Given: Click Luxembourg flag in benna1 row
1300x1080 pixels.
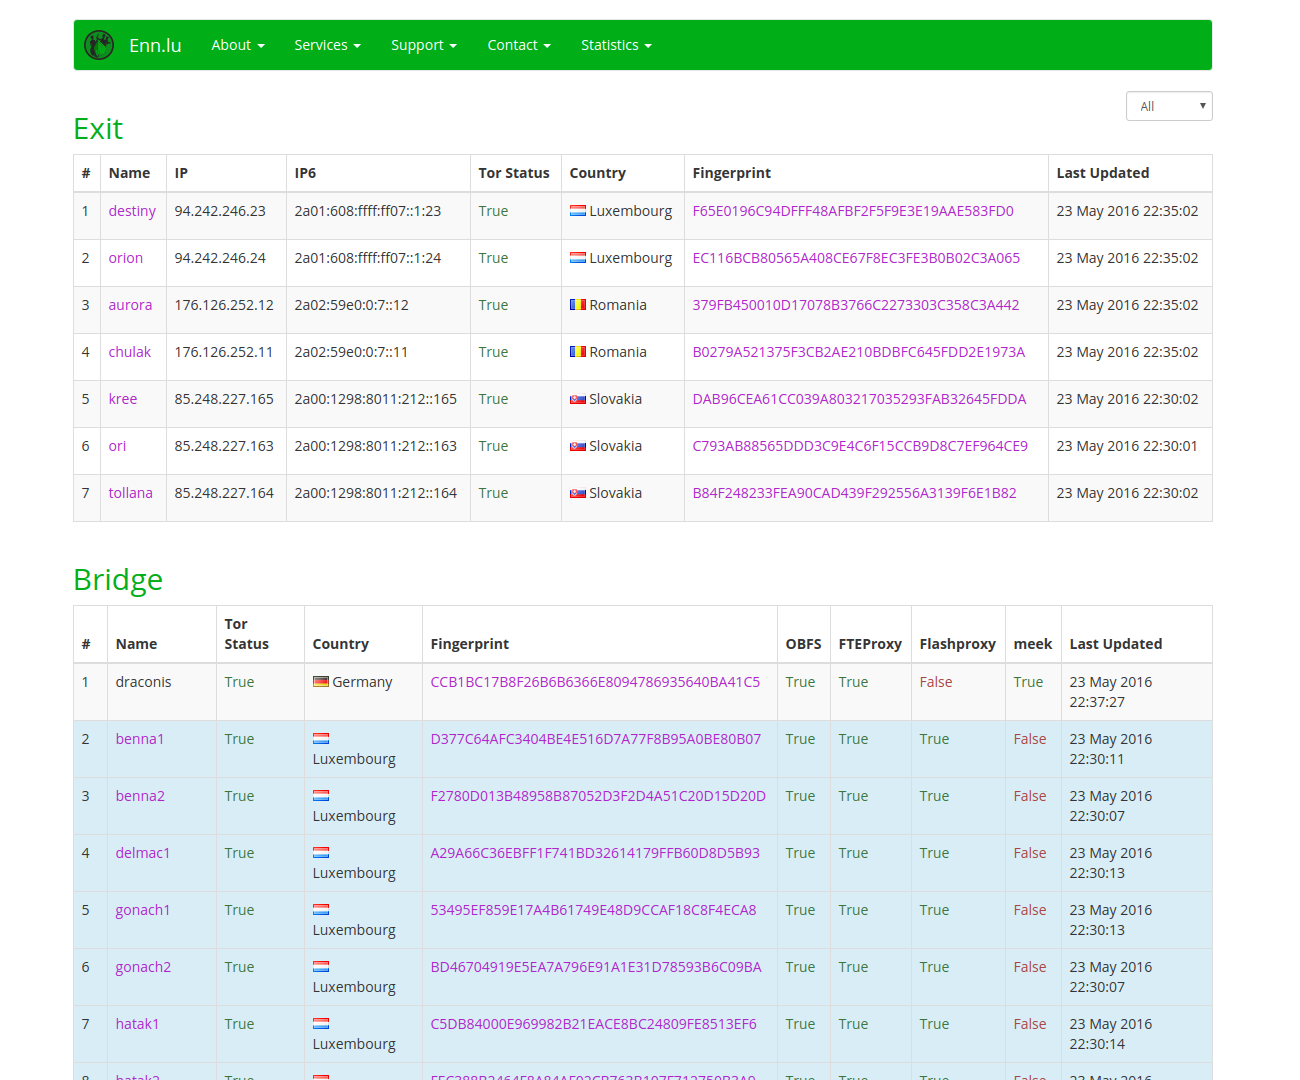Looking at the screenshot, I should (321, 739).
